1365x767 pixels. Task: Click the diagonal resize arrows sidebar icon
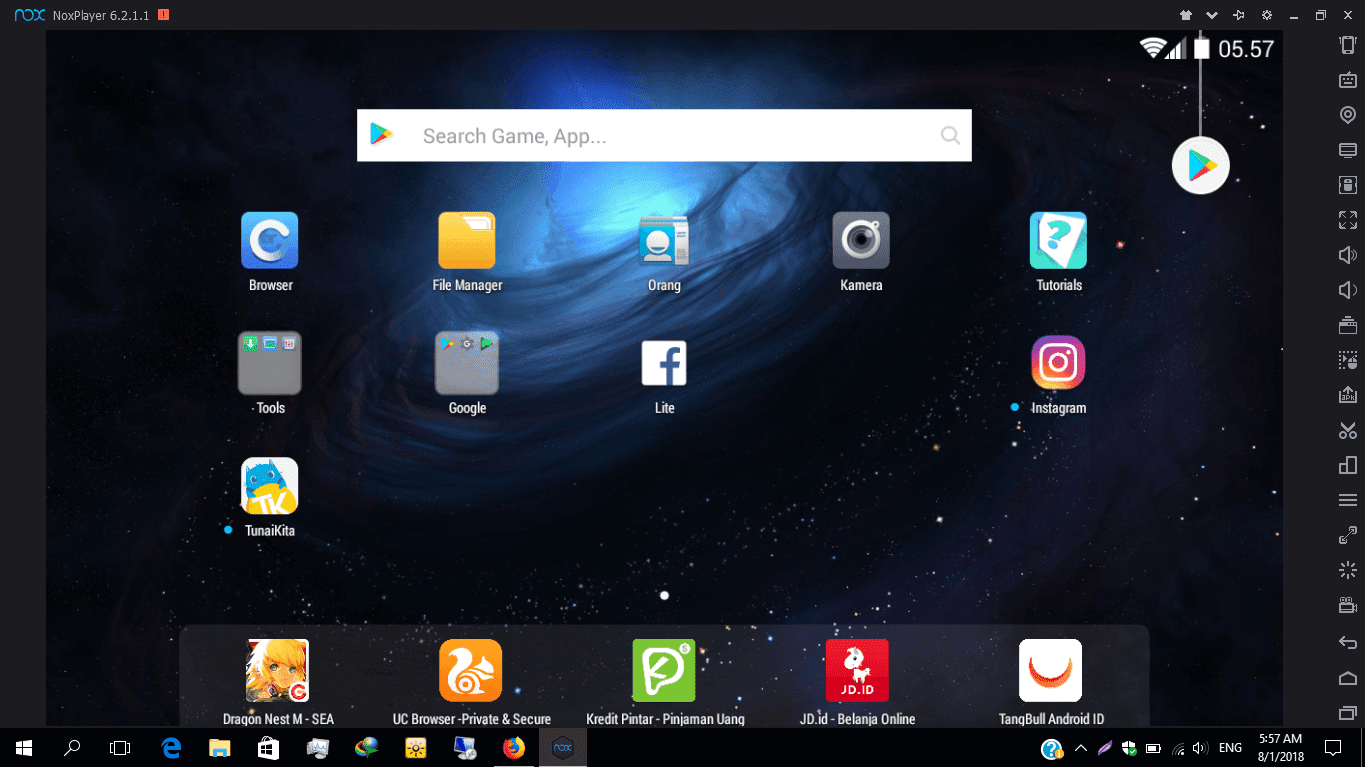pos(1347,535)
